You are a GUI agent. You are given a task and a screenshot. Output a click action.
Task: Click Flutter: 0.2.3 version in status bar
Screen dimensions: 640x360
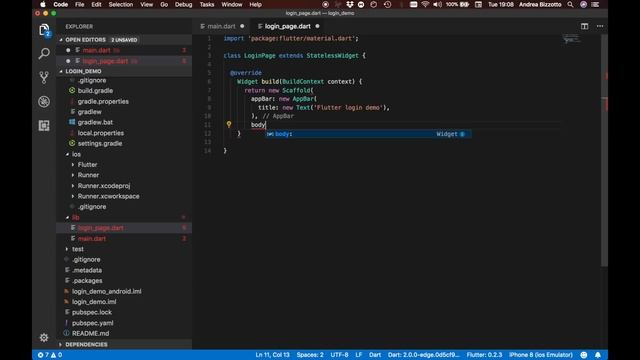tap(484, 355)
